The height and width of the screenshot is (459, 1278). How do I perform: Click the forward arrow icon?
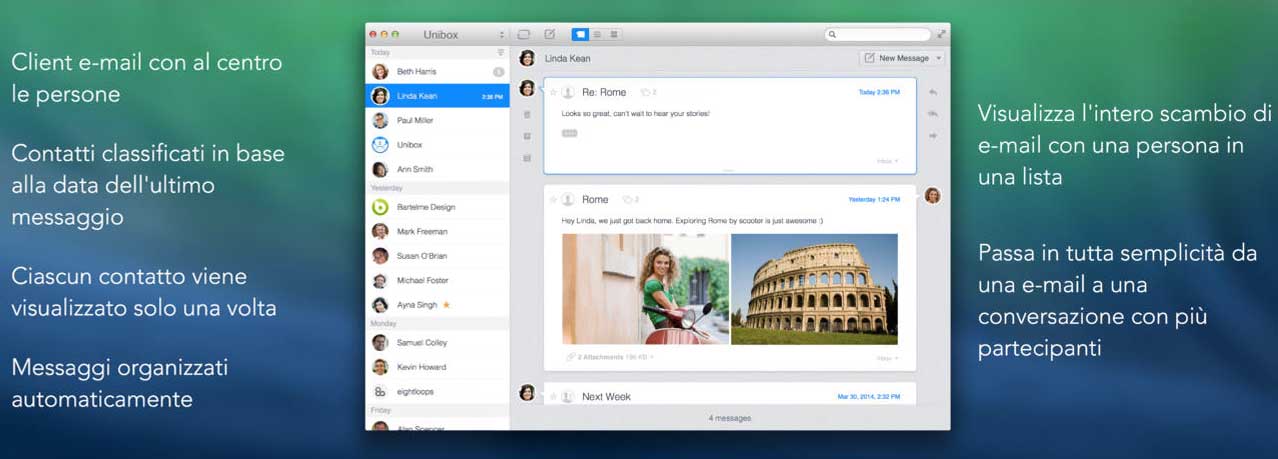pos(933,135)
